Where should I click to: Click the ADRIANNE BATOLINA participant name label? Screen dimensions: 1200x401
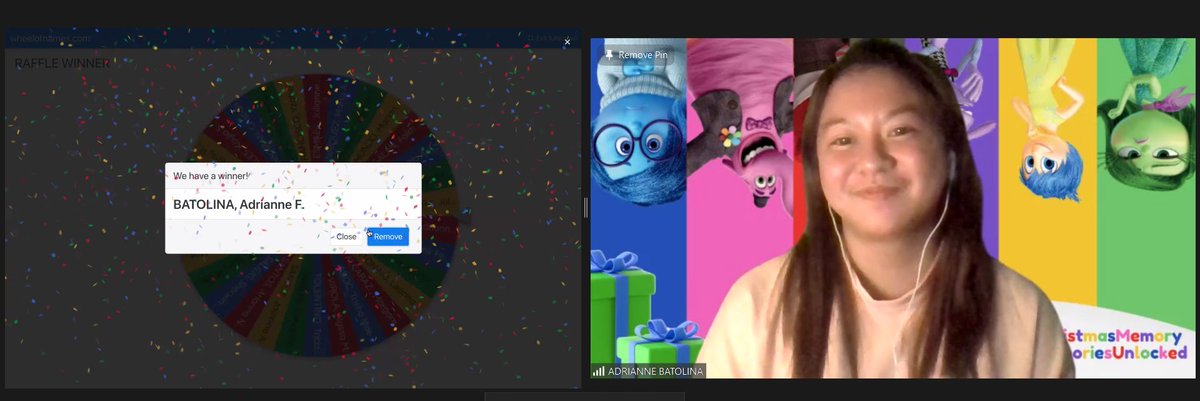point(655,371)
